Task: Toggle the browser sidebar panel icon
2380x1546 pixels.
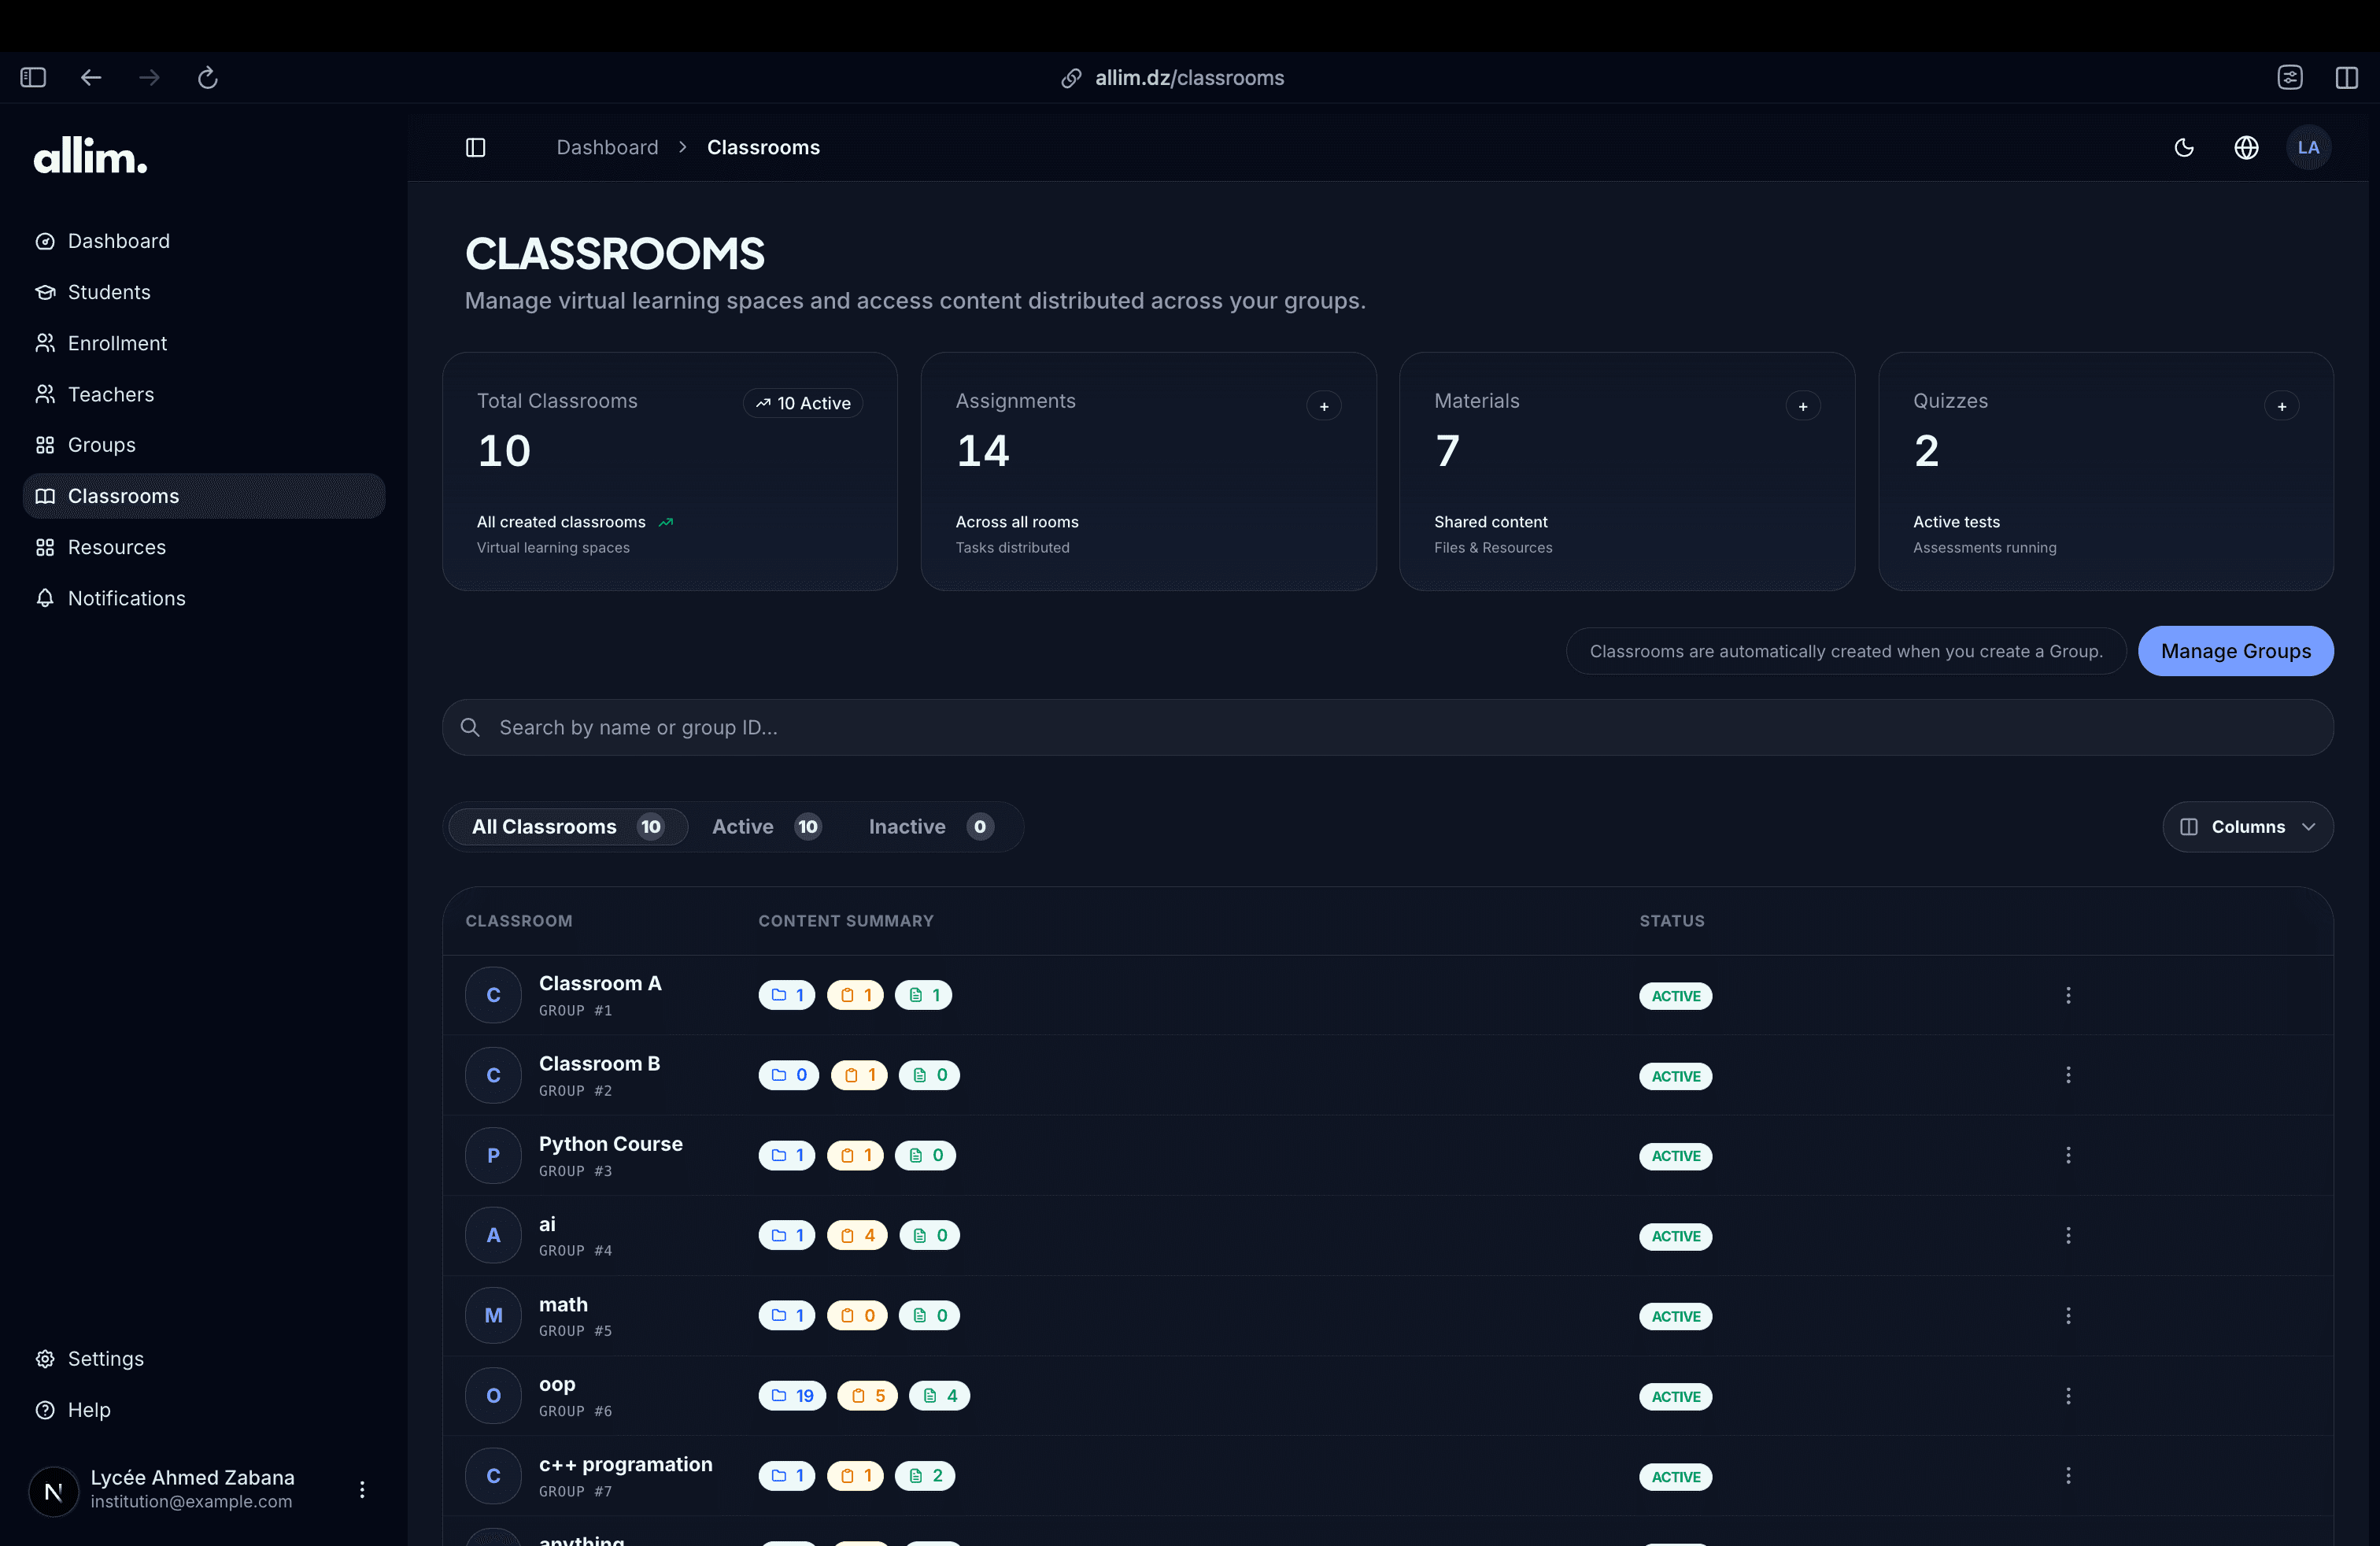Action: (x=33, y=77)
